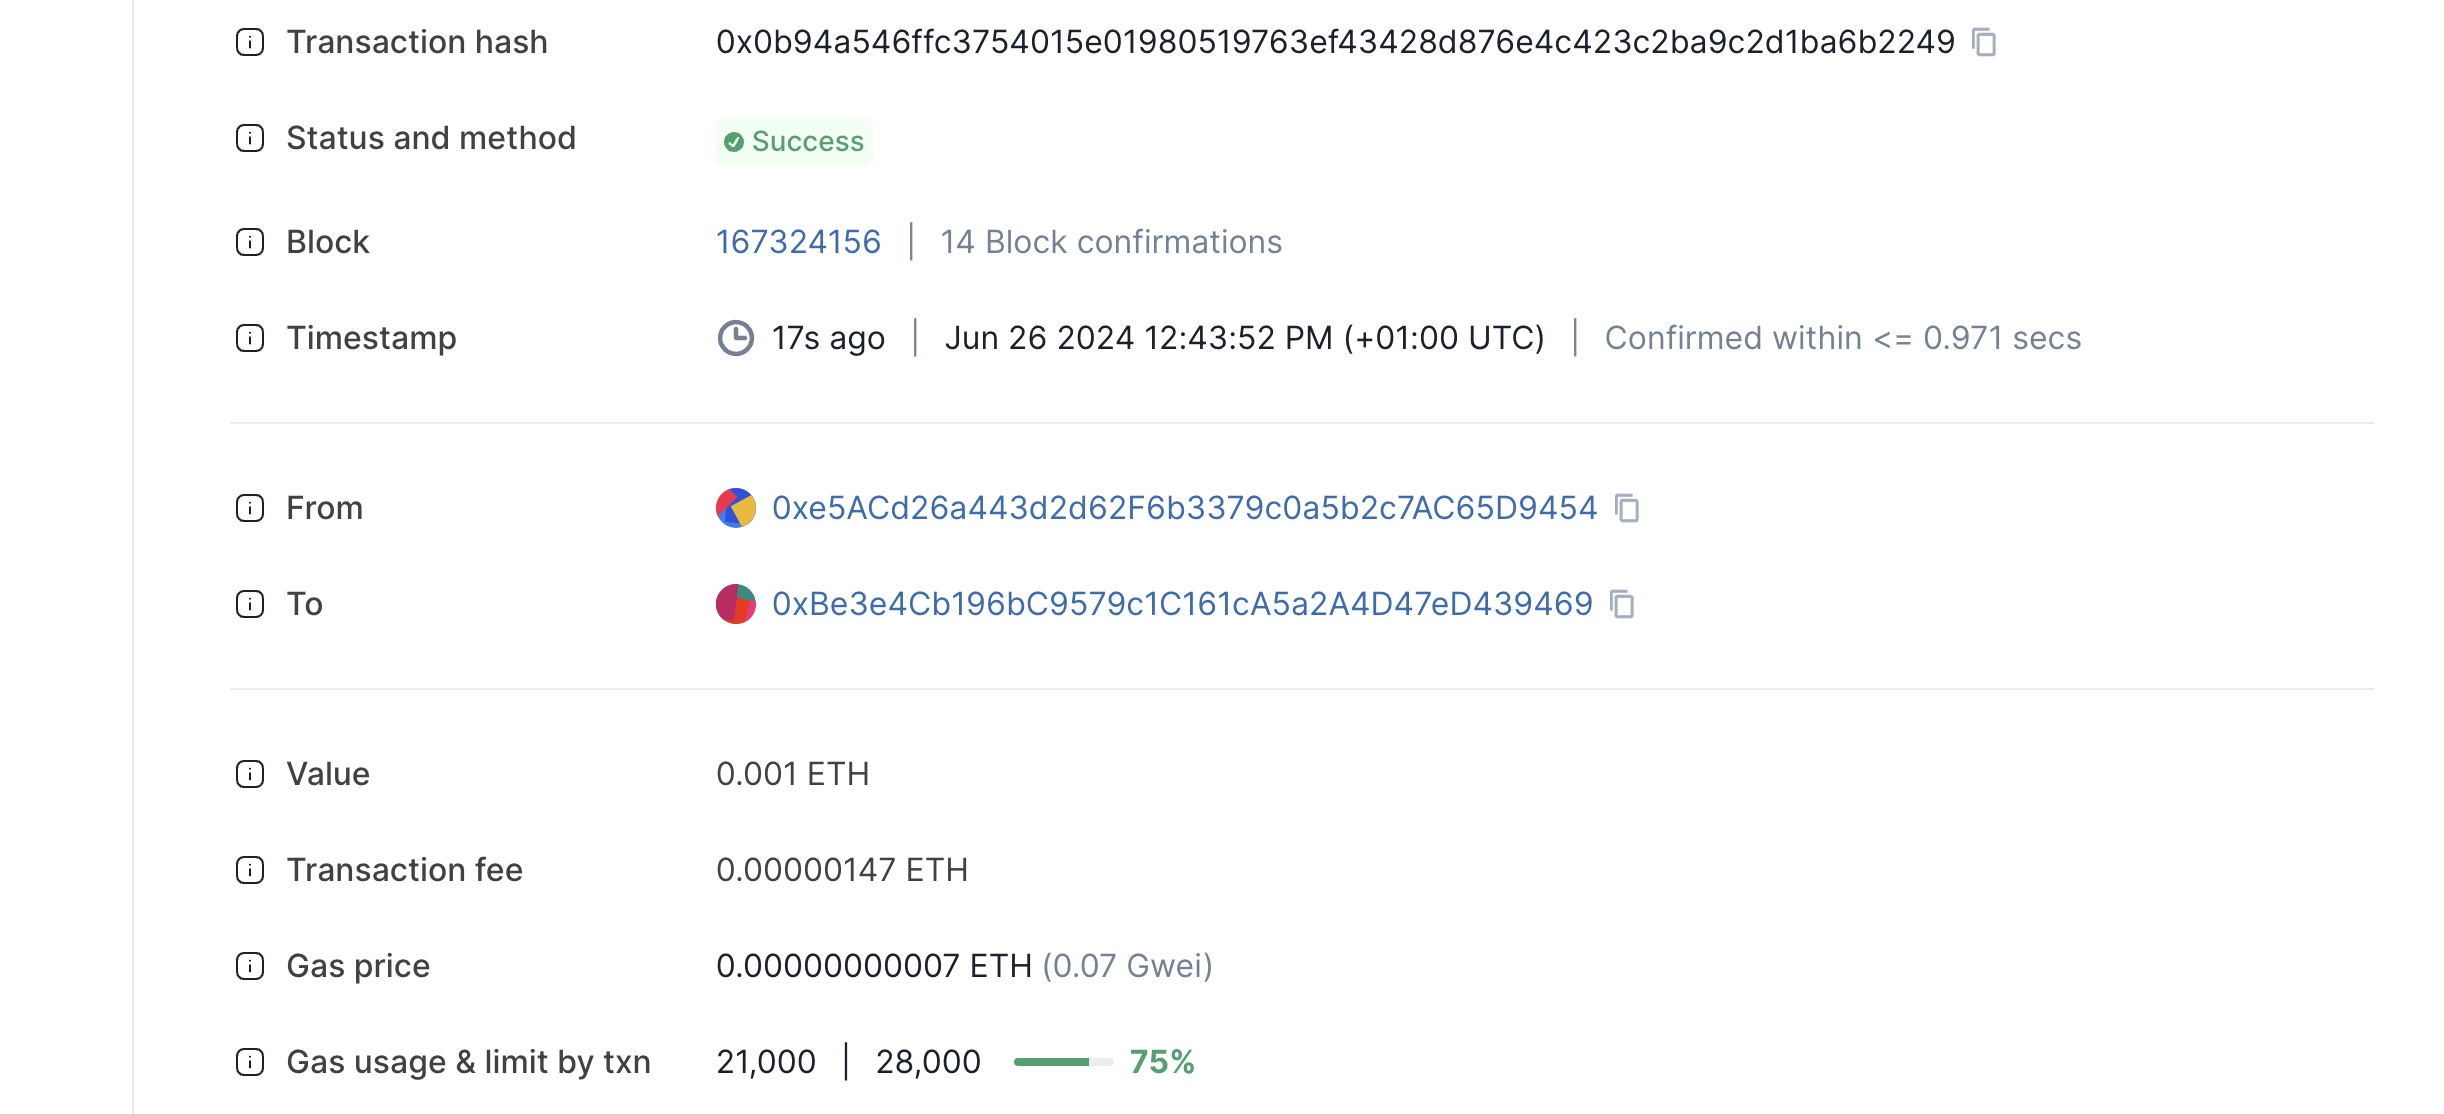2444x1114 pixels.
Task: Copy the transaction hash
Action: click(x=1985, y=41)
